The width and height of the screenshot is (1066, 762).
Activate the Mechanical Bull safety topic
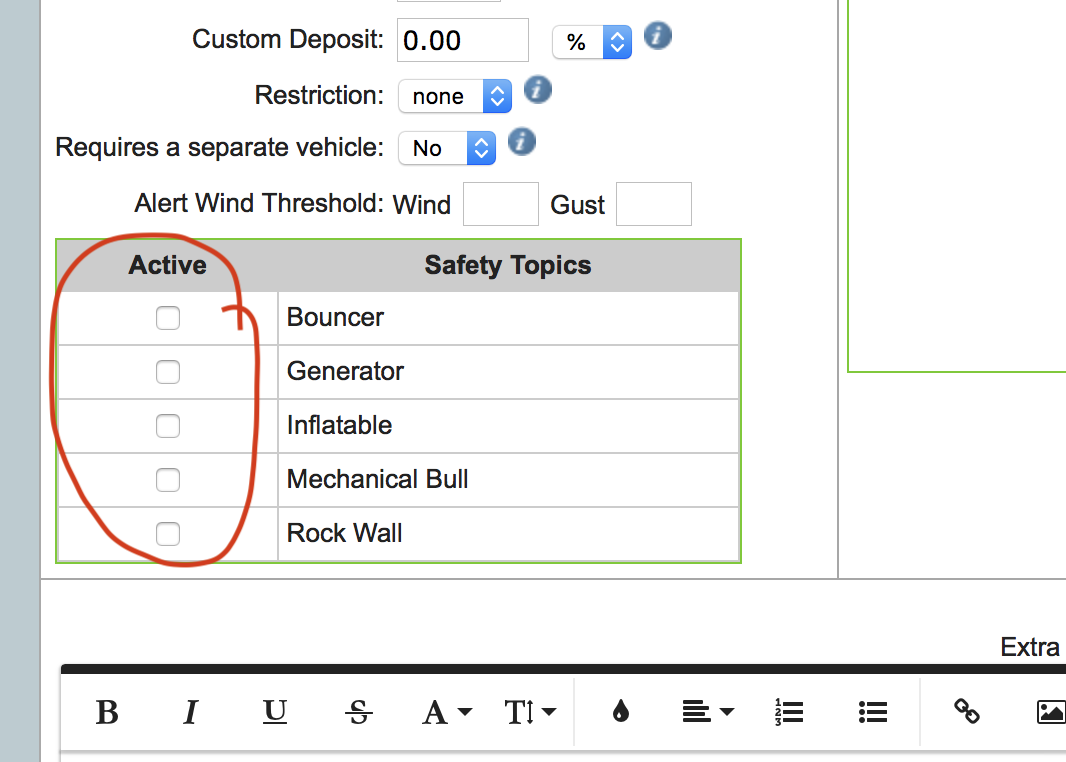coord(168,480)
